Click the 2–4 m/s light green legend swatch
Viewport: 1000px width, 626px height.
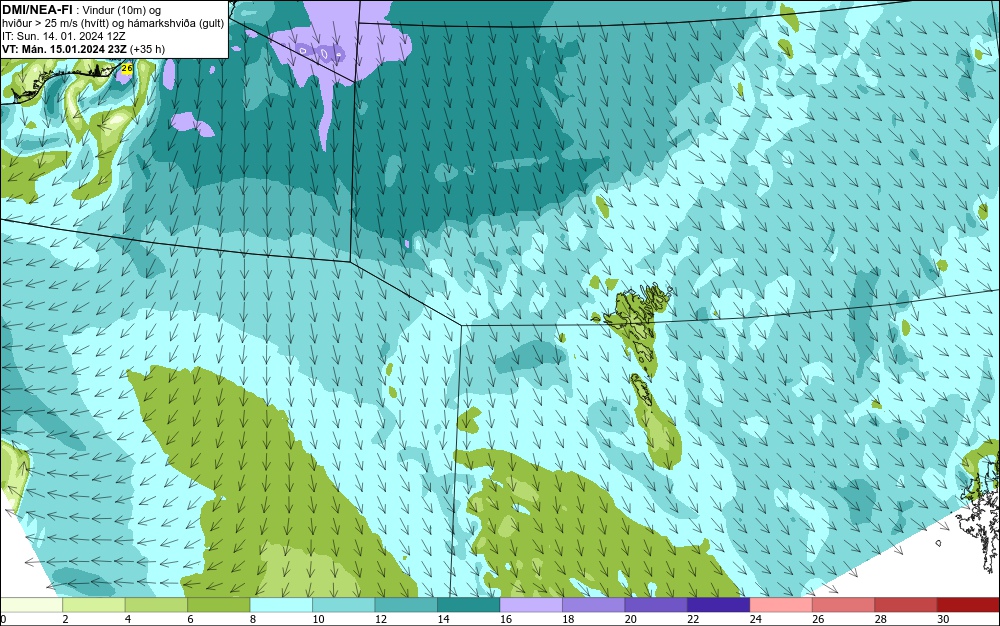[x=94, y=604]
